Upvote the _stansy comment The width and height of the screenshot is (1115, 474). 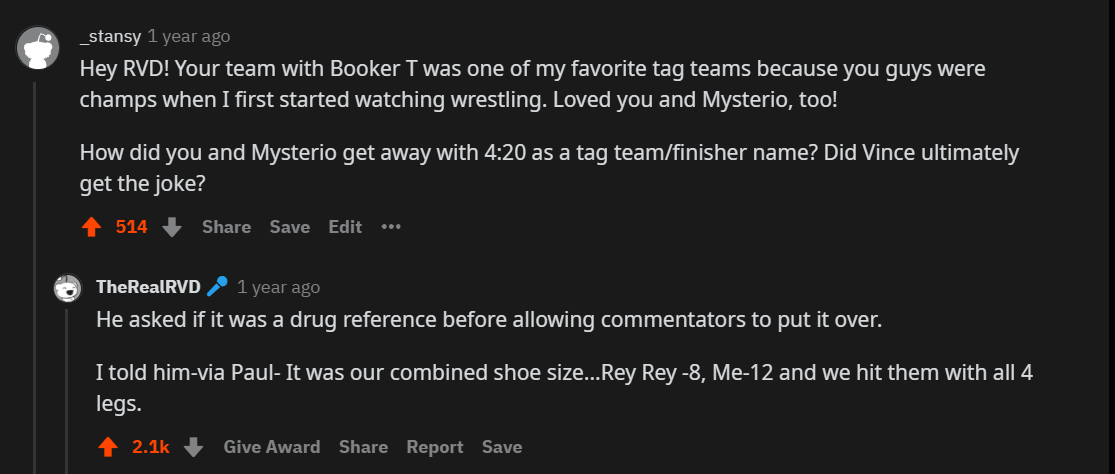92,227
